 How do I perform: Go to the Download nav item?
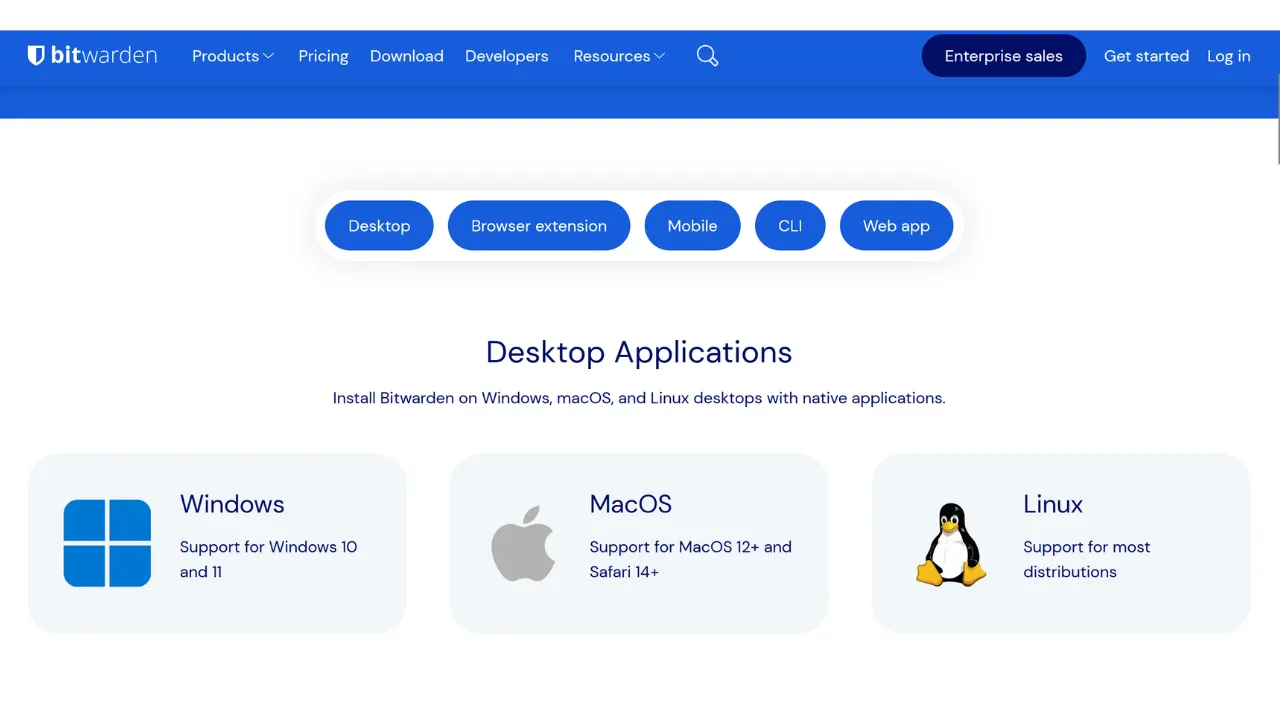coord(406,56)
